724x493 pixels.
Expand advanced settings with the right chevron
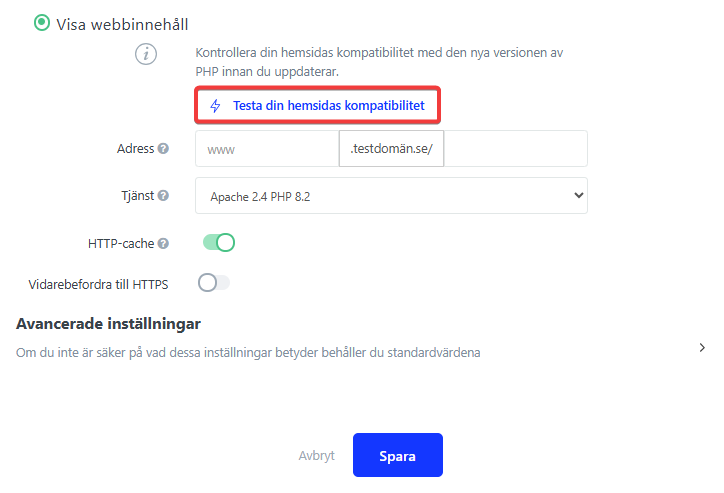[x=702, y=348]
